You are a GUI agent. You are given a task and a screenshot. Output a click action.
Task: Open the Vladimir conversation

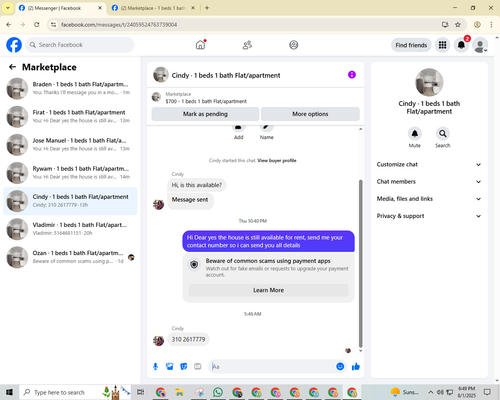tap(70, 229)
